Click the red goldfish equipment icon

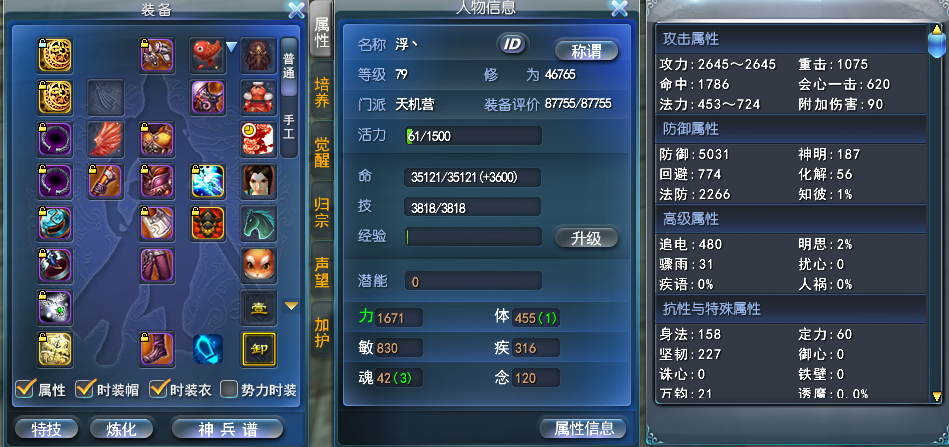[x=208, y=55]
